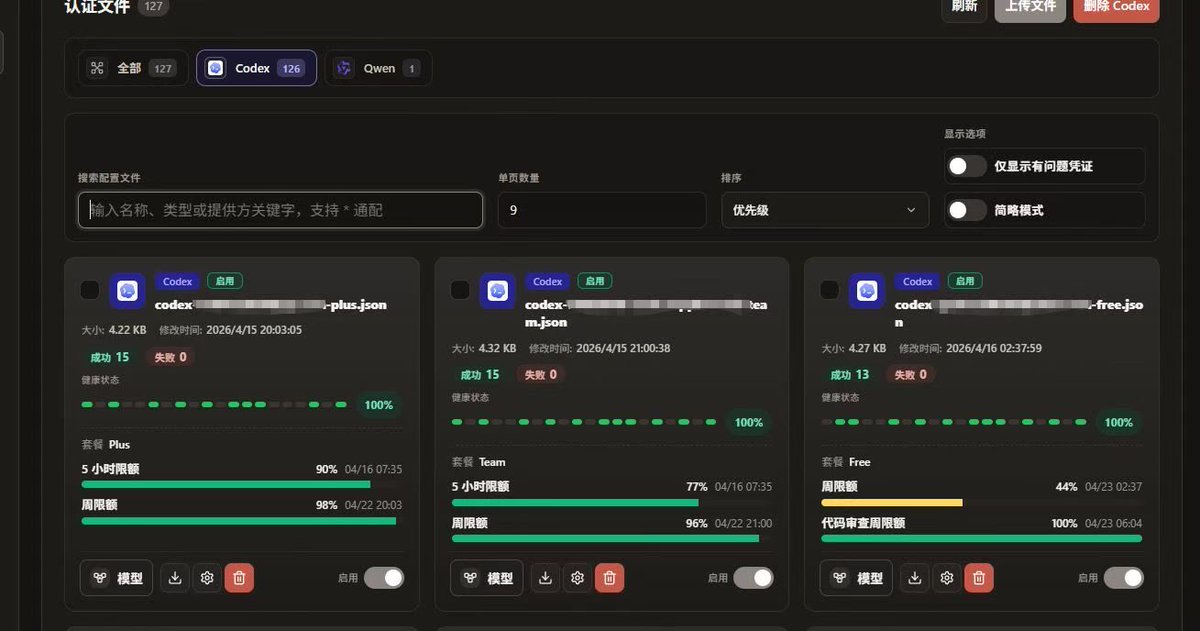The width and height of the screenshot is (1200, 631).
Task: Click the 100% health badge on free.json card
Action: click(1119, 423)
